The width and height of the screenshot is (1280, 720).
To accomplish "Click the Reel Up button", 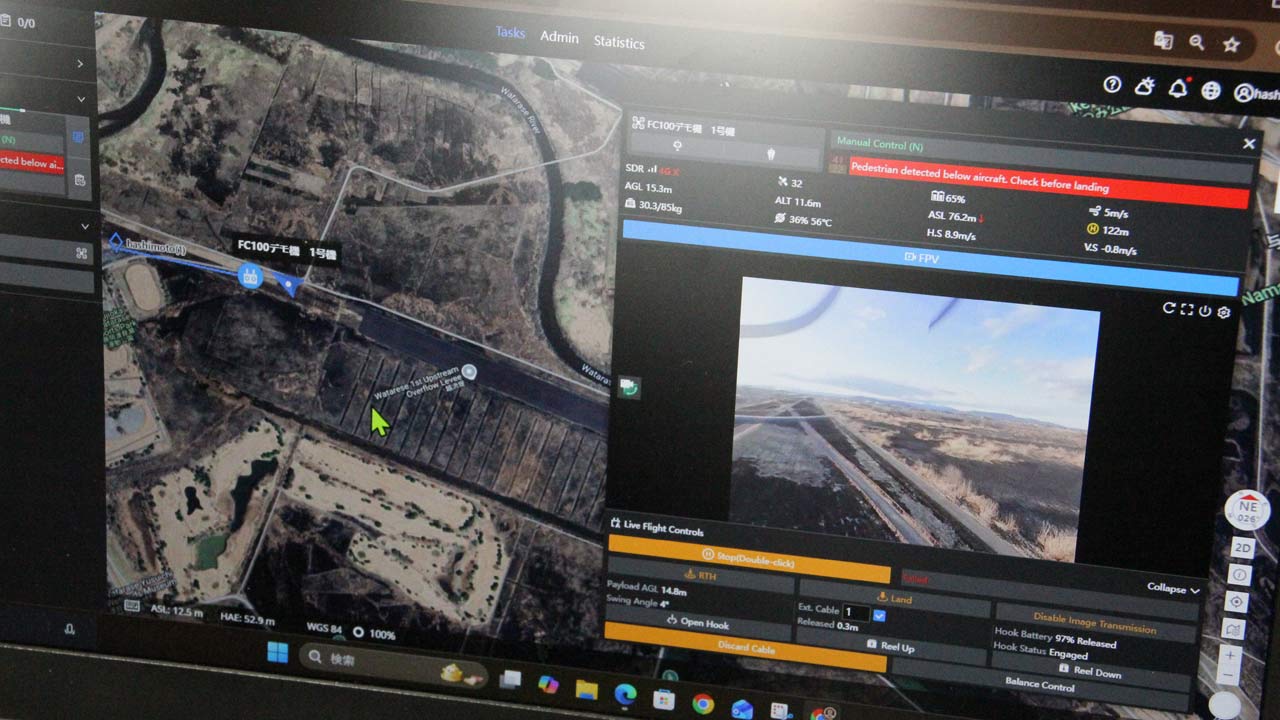I will tap(890, 647).
